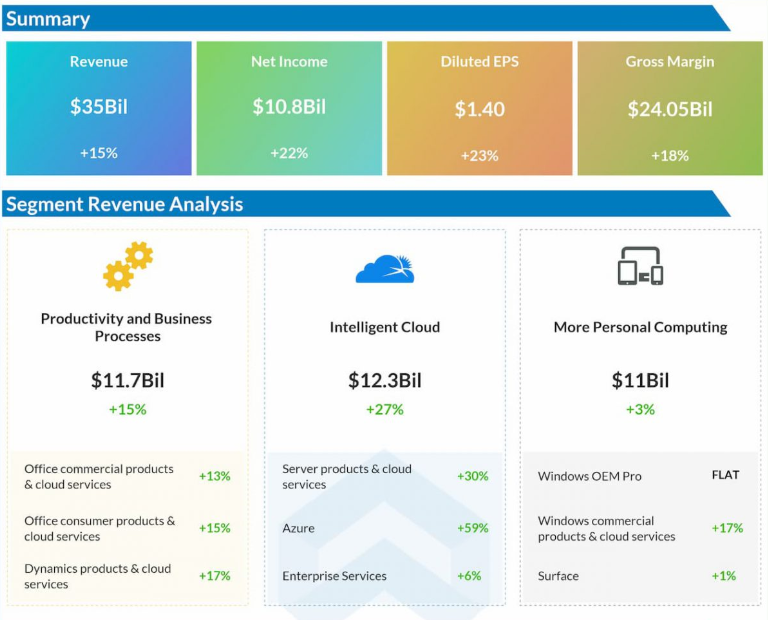Click the Summary header banner

[x=366, y=19]
